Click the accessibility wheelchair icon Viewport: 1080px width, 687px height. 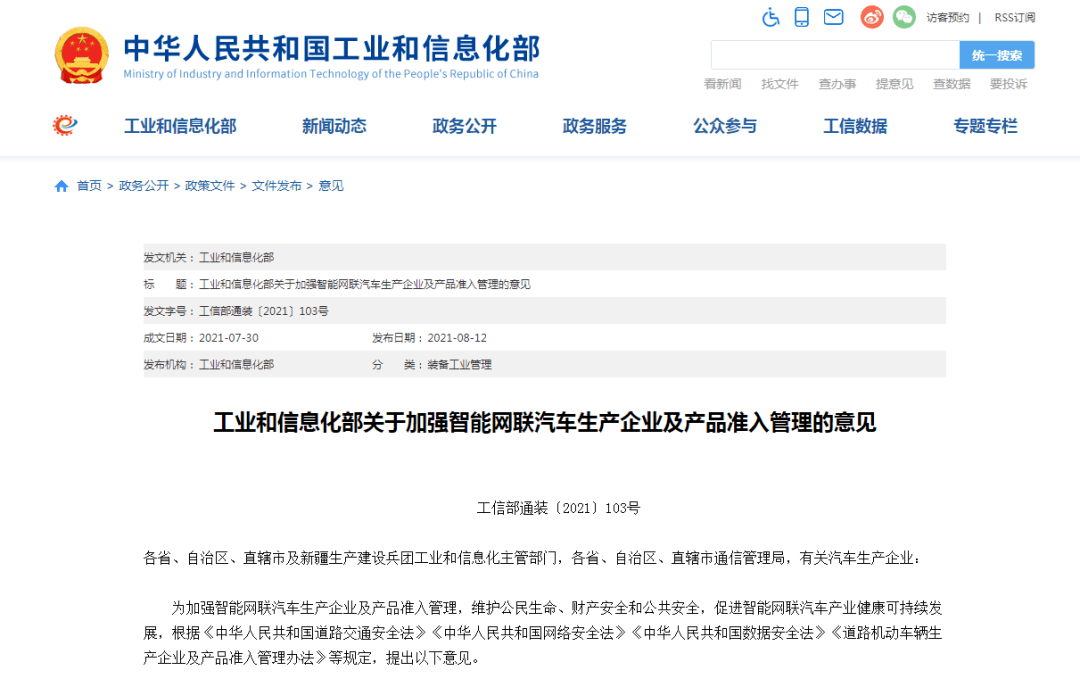click(770, 17)
